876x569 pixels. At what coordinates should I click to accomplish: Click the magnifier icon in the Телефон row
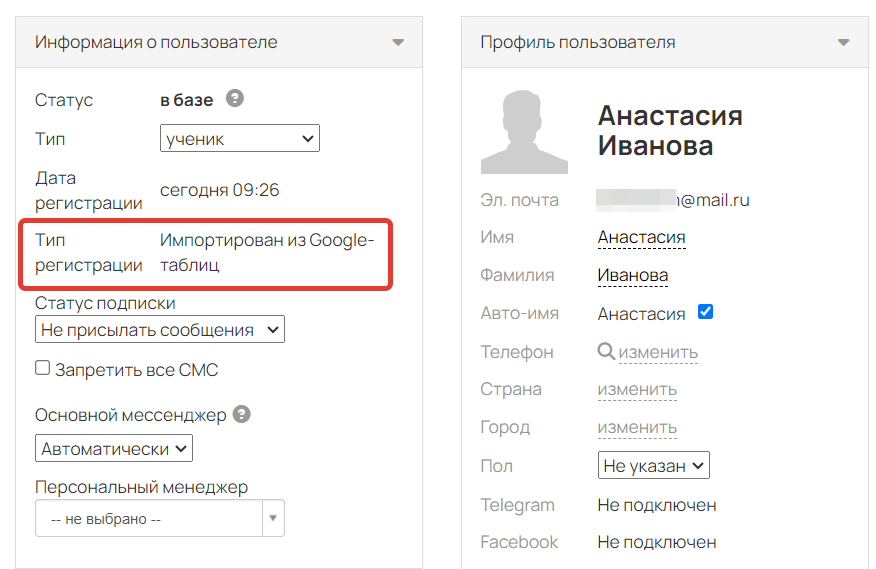click(x=606, y=352)
